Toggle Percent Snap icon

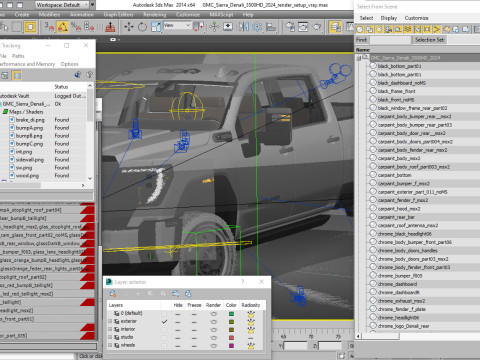[76, 27]
